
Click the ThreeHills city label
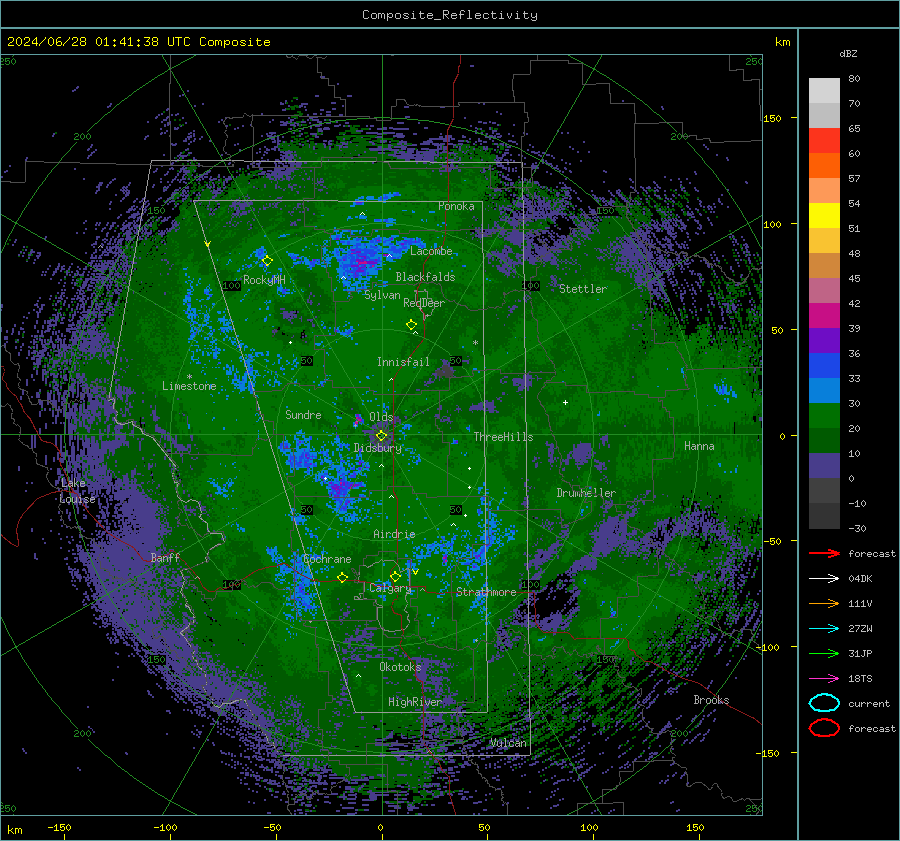[503, 437]
